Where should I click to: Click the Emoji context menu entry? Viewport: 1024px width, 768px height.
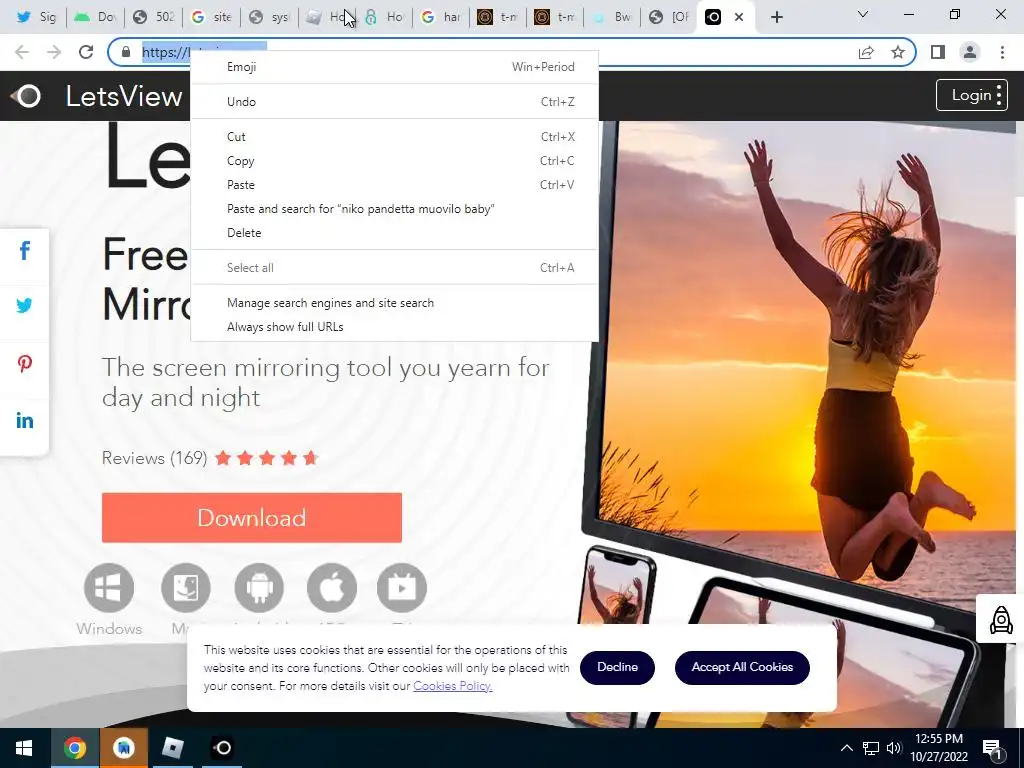point(394,67)
